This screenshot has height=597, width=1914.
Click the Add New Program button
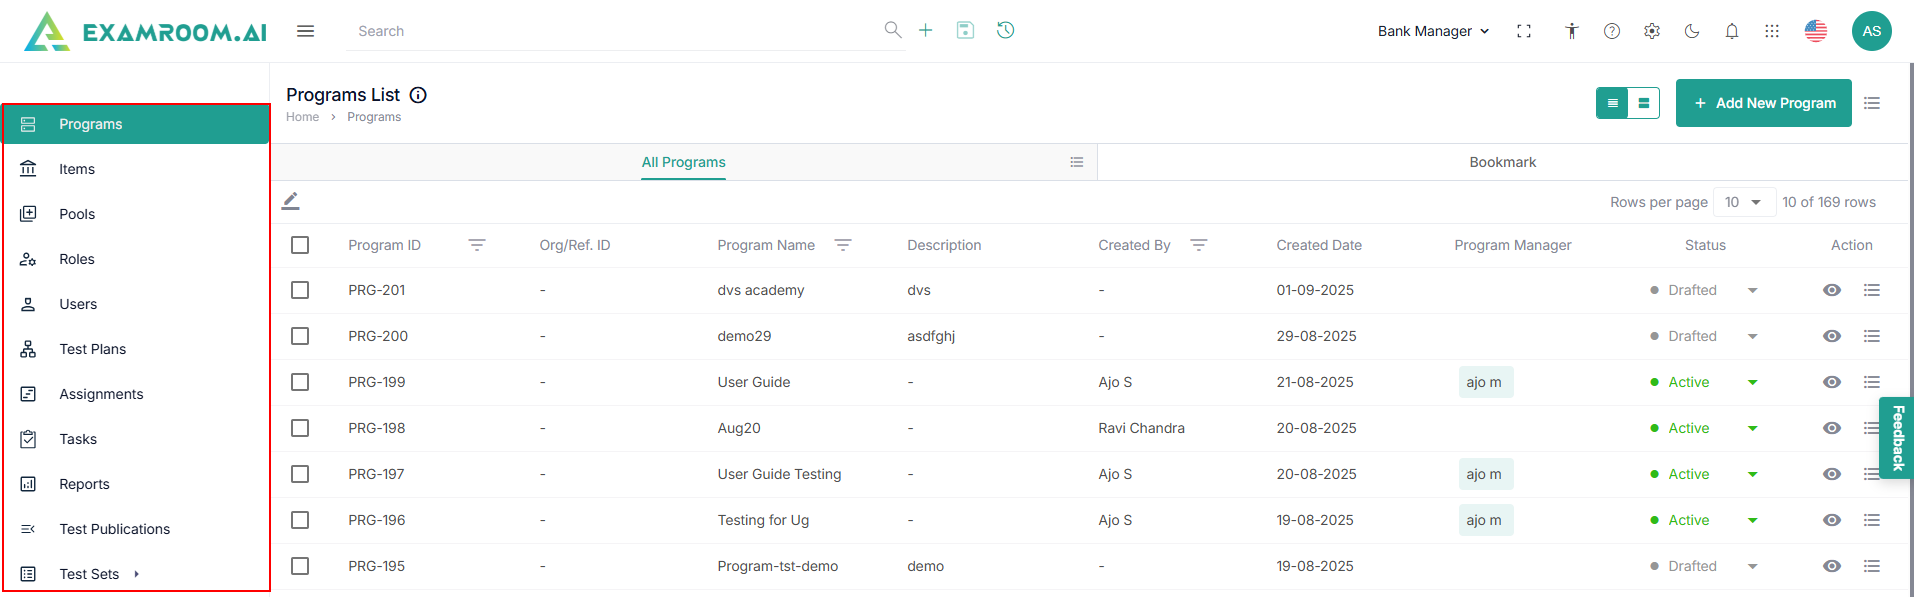tap(1763, 103)
